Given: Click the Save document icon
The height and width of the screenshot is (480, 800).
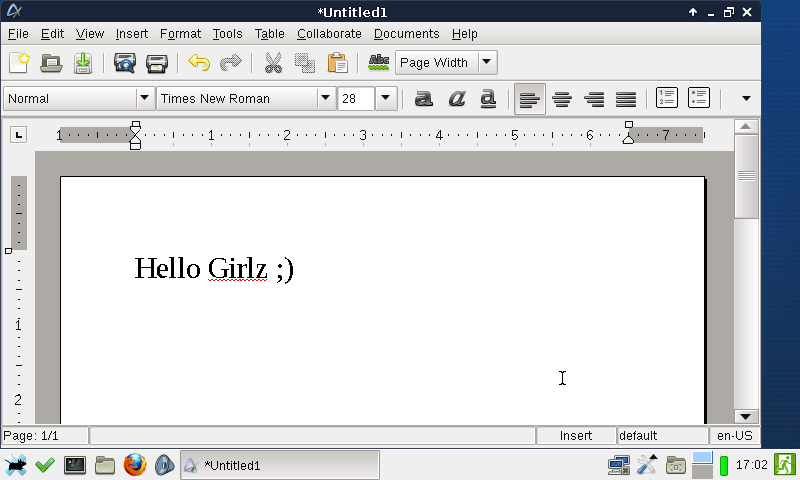Looking at the screenshot, I should point(83,63).
